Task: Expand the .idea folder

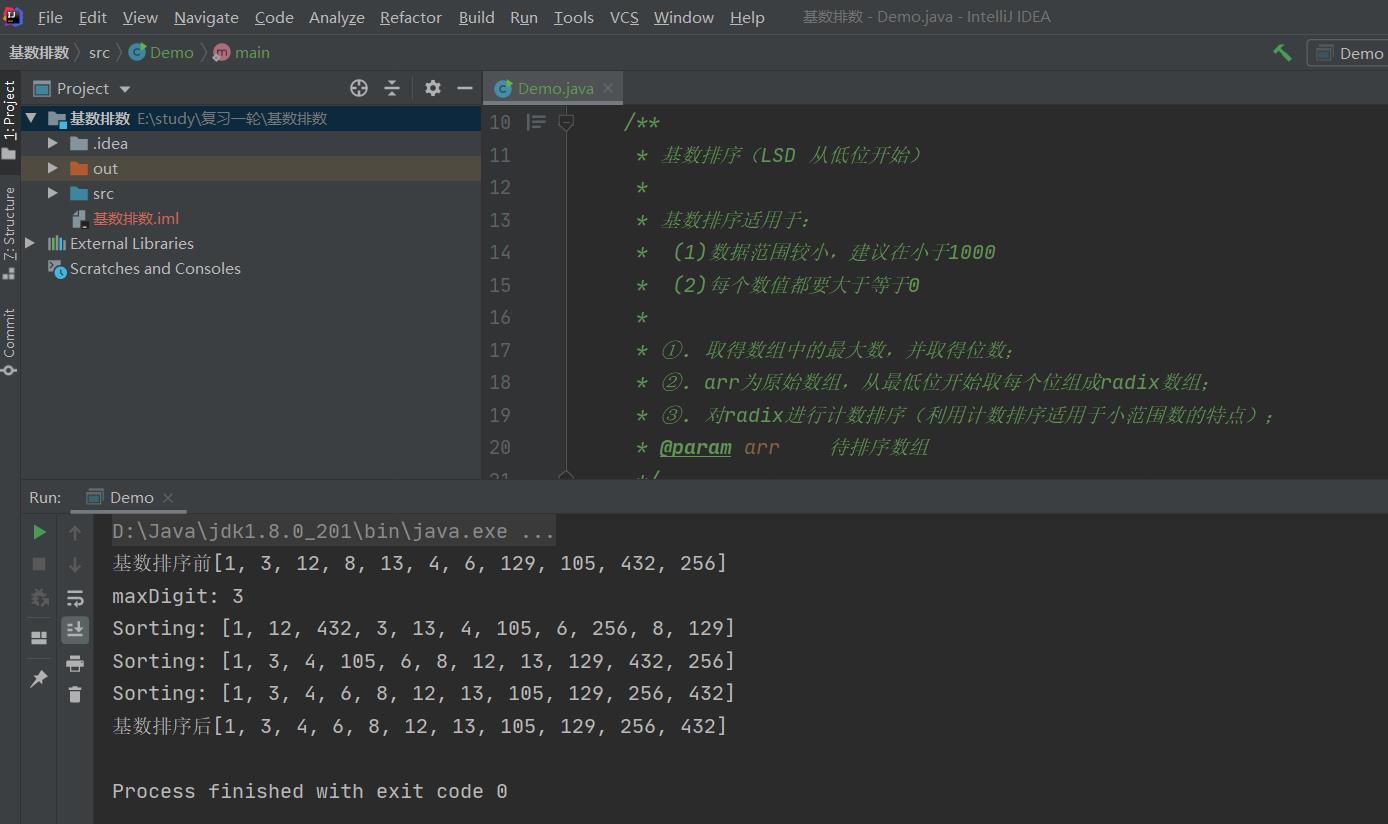Action: (53, 143)
